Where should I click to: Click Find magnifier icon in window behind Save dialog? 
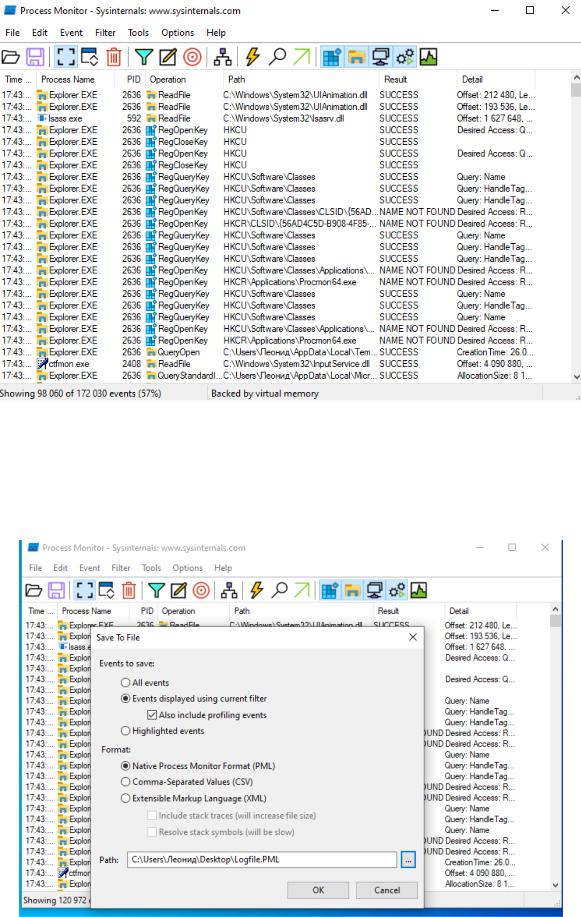280,590
